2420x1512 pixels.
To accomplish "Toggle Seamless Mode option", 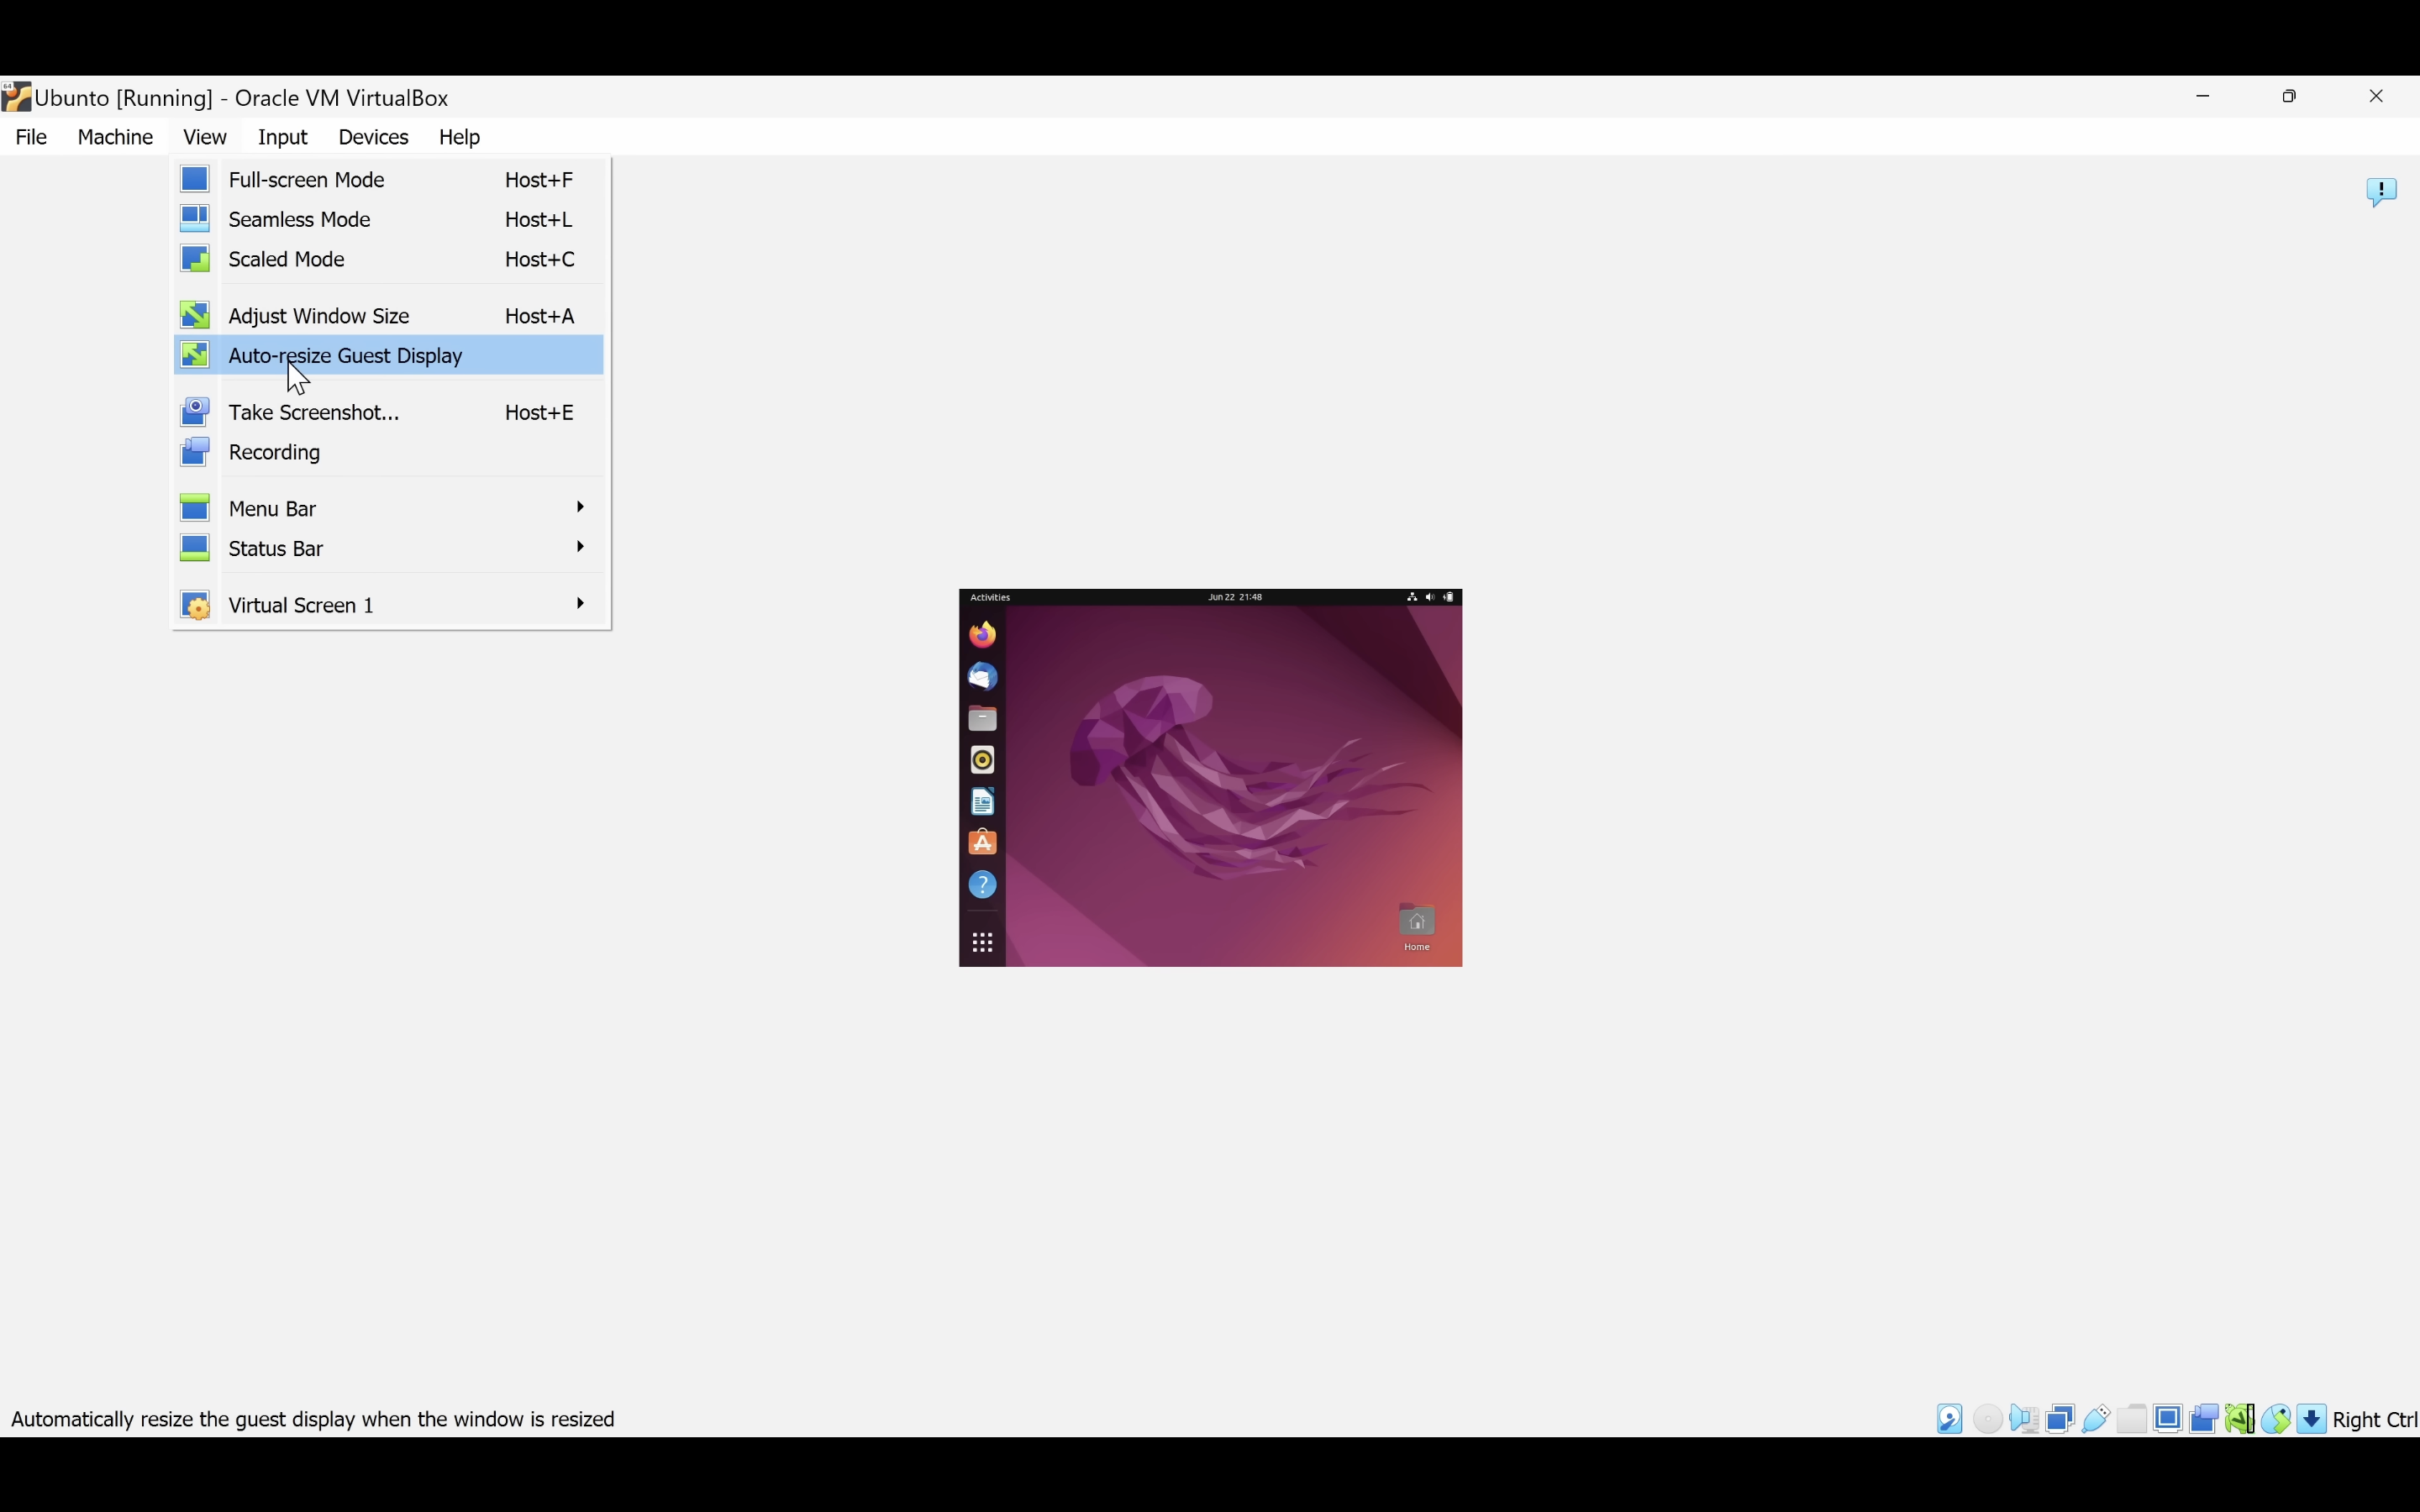I will click(299, 219).
